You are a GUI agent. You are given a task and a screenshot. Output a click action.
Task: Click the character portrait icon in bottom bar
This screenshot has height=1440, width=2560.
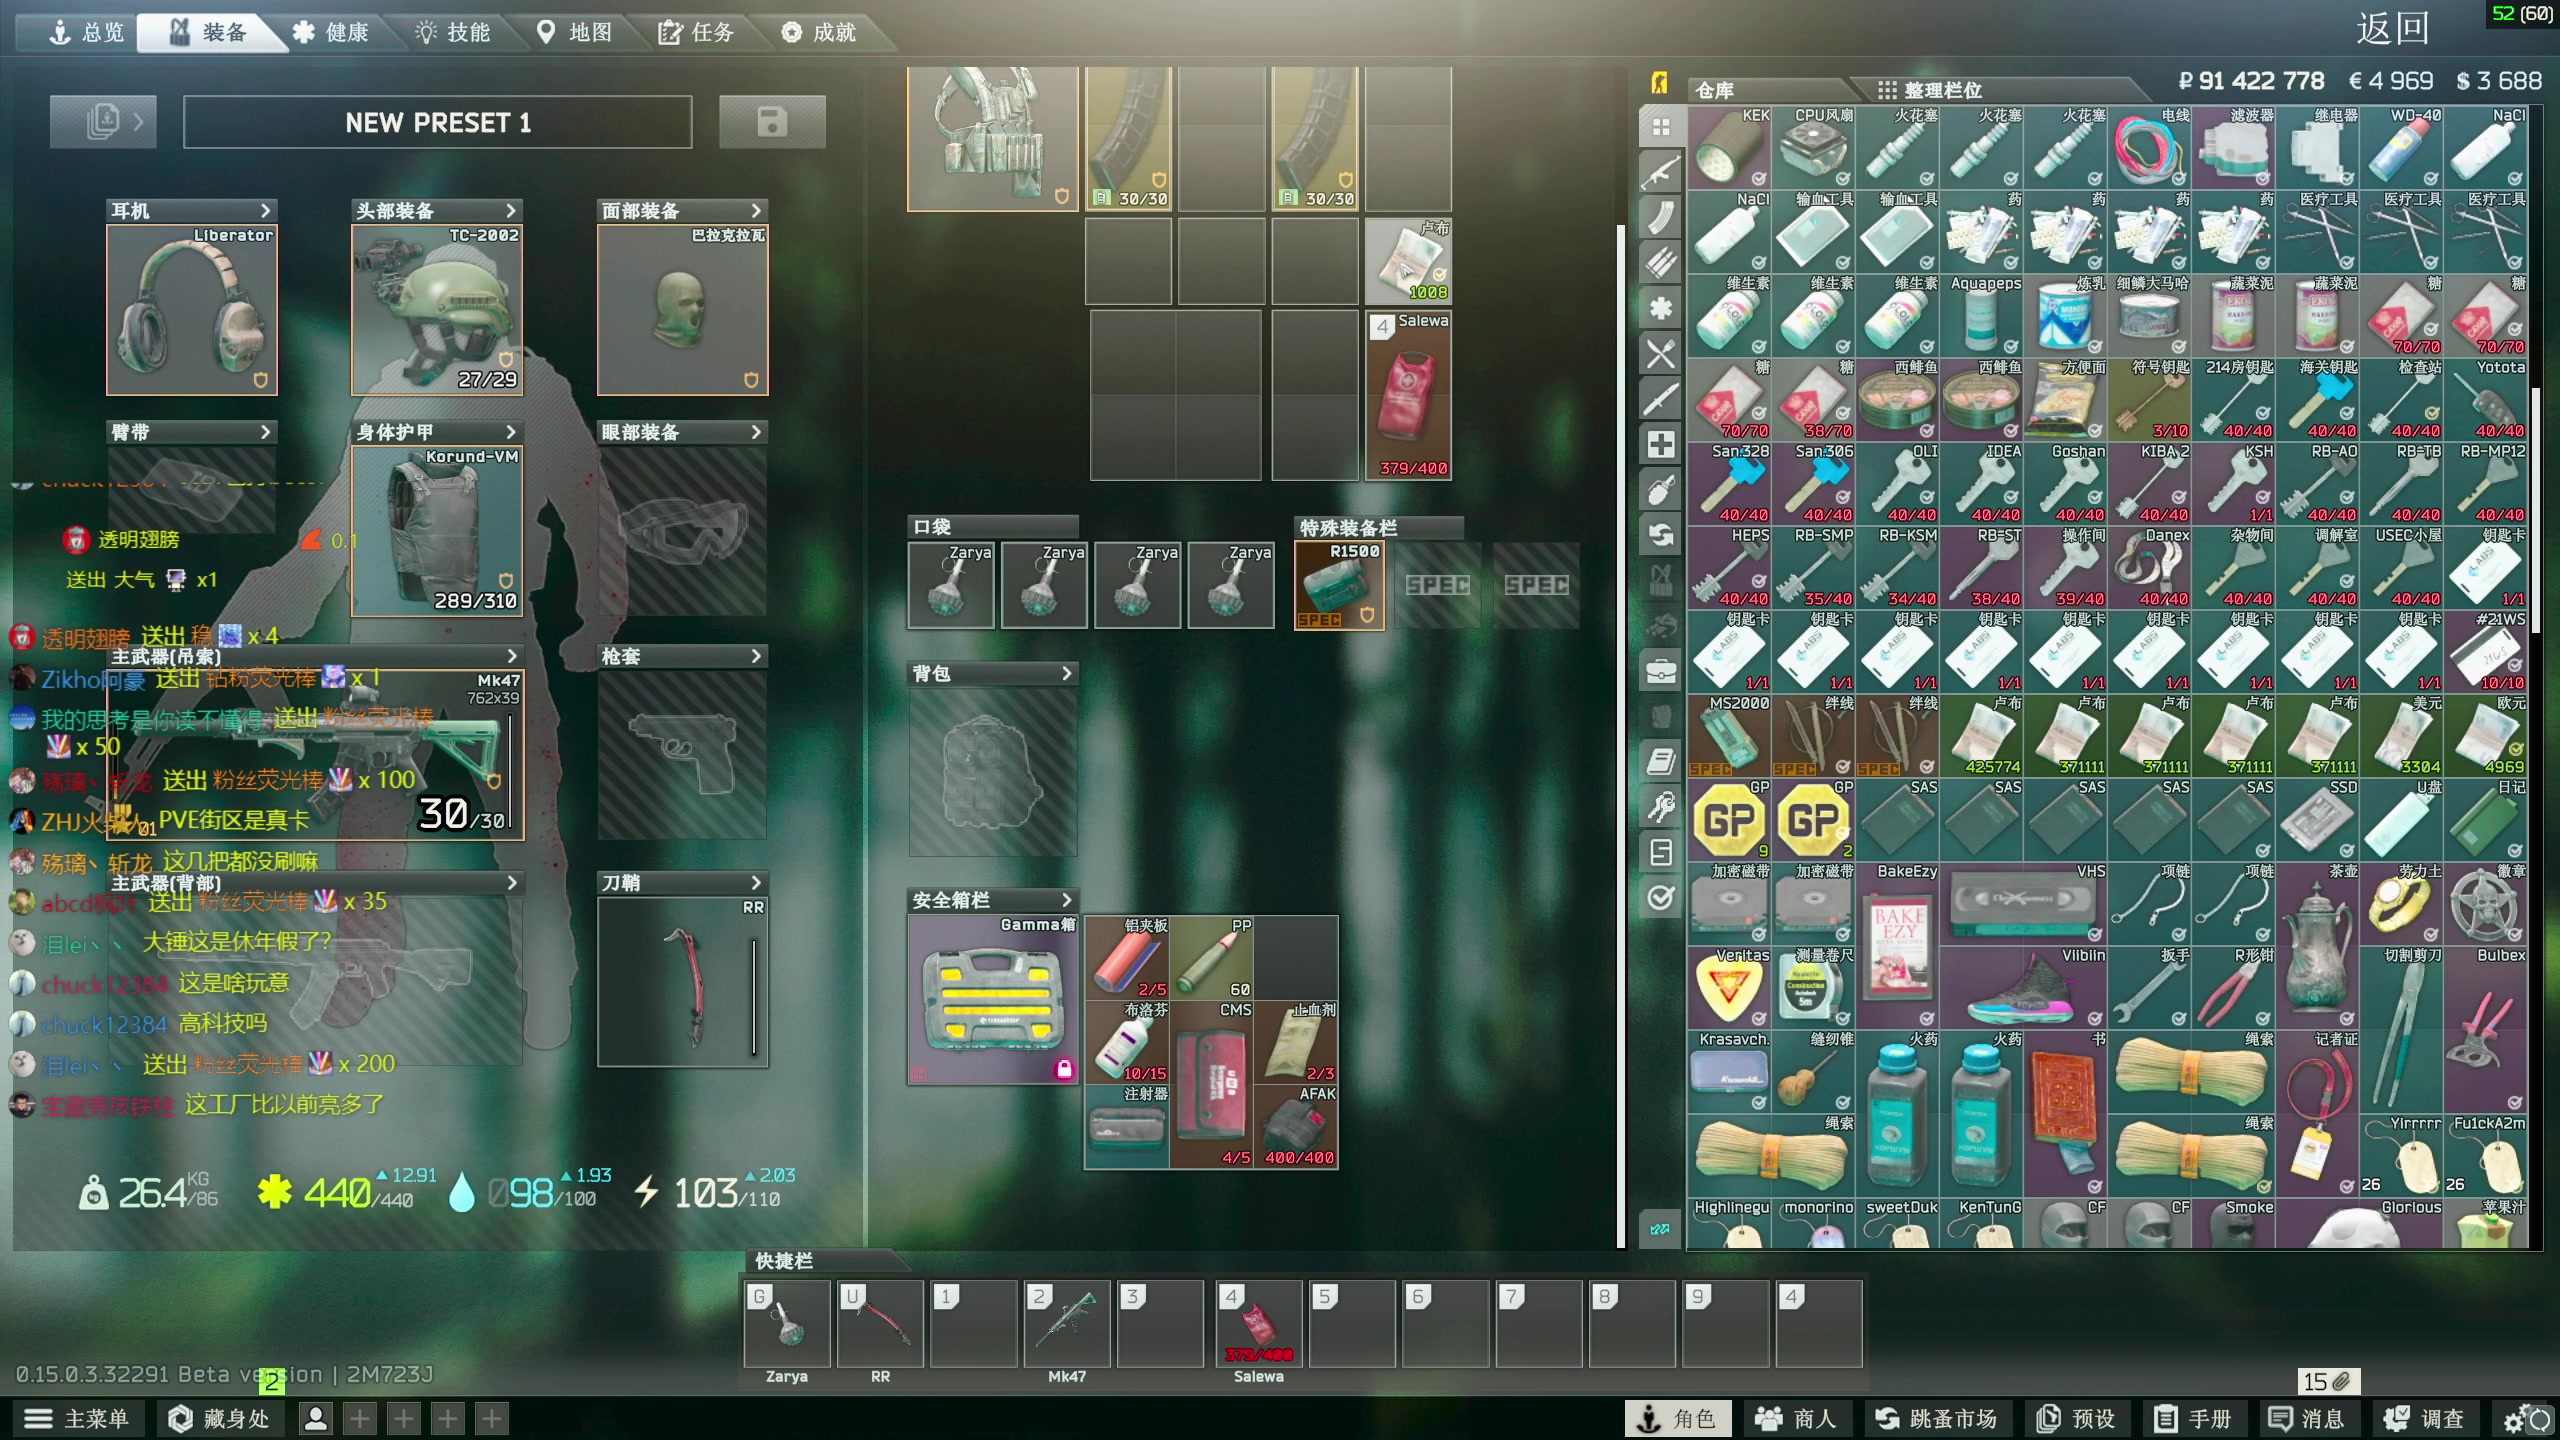click(316, 1418)
